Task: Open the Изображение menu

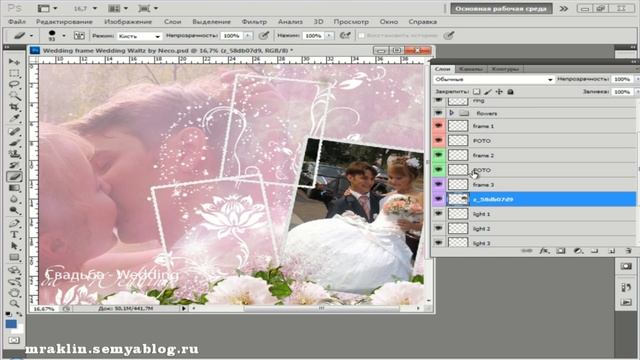Action: pos(128,22)
